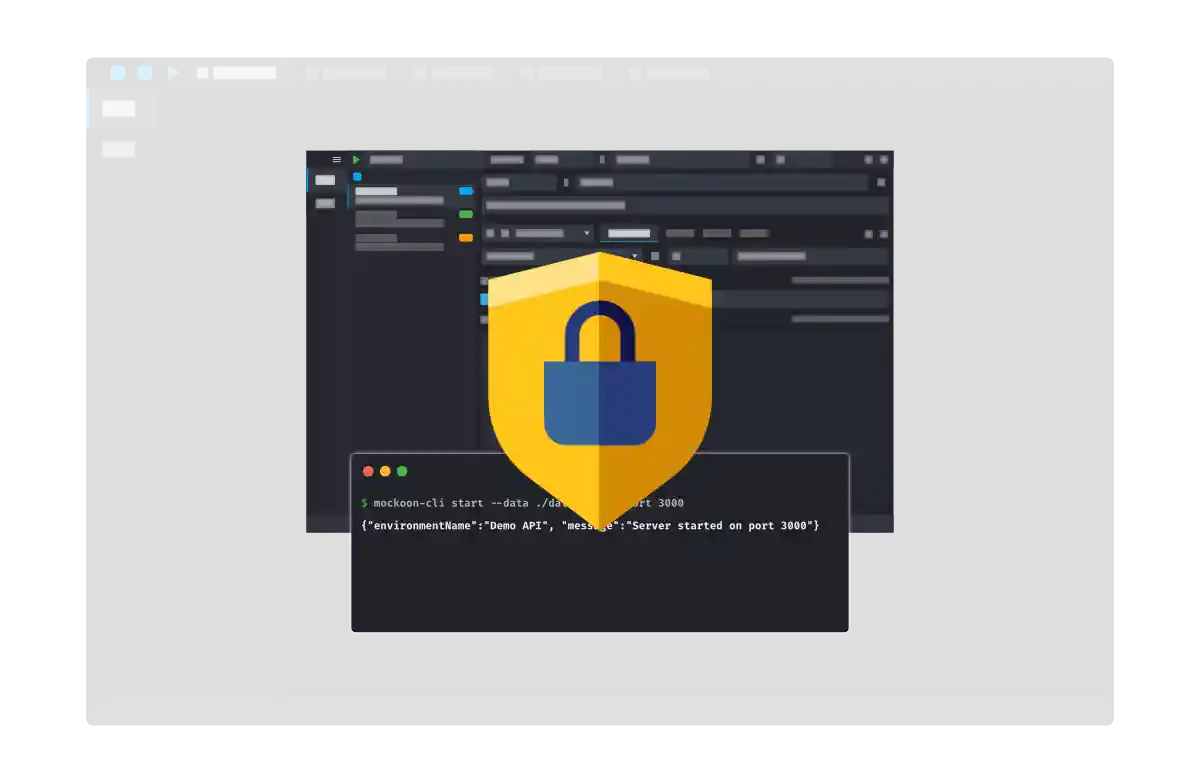Click green play icon in light background window
Viewport: 1200px width, 783px height.
(x=174, y=73)
